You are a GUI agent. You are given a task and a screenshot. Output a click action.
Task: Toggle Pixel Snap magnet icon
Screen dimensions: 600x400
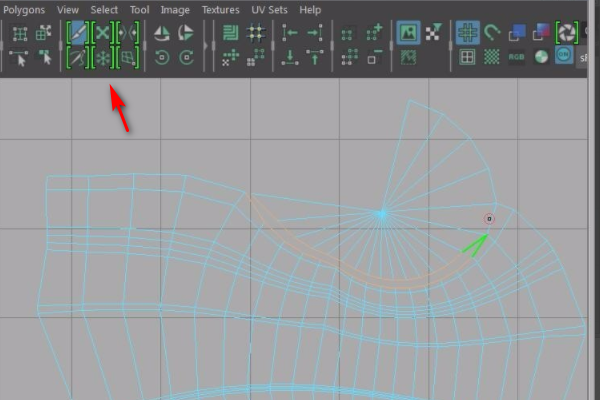(x=492, y=33)
